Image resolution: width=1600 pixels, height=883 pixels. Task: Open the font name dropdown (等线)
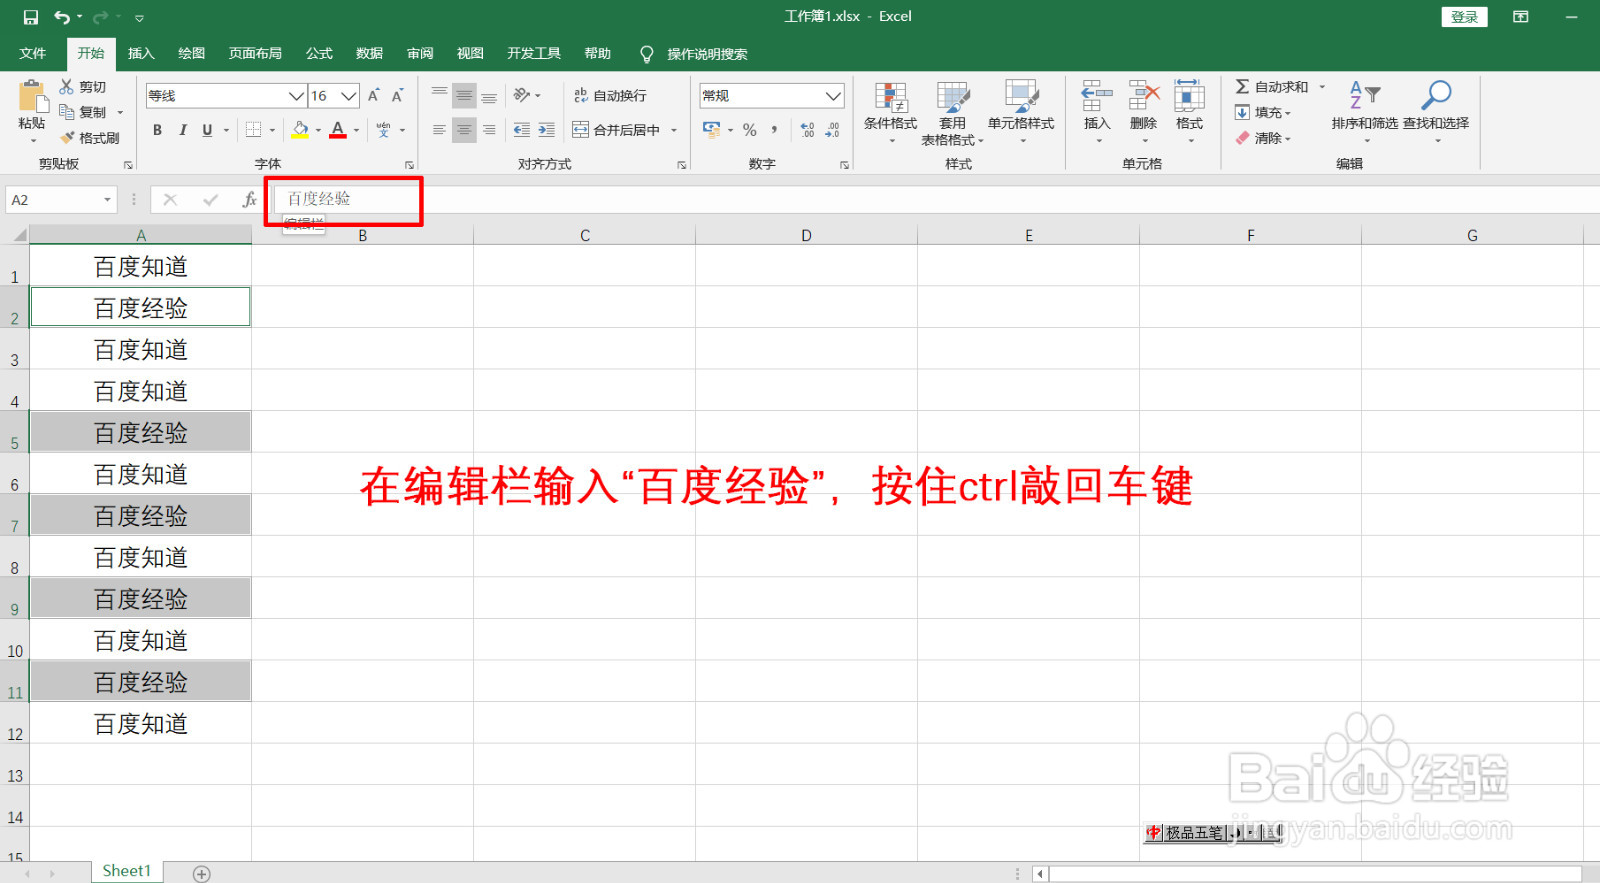click(x=296, y=96)
